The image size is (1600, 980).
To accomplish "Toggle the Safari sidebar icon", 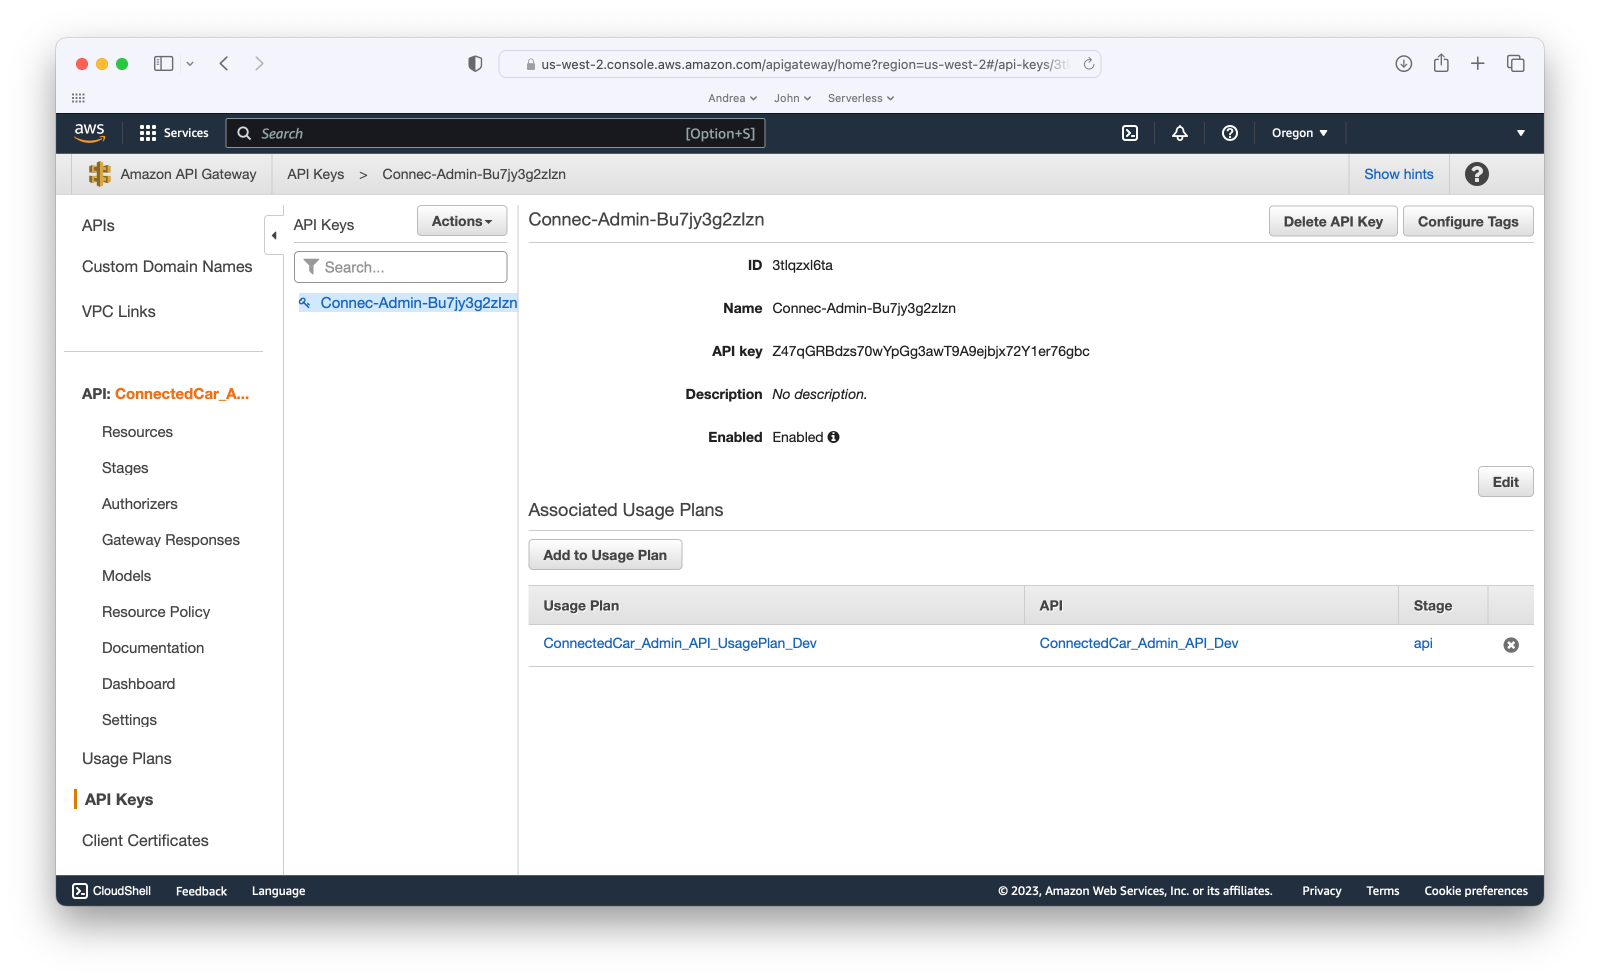I will coord(164,63).
